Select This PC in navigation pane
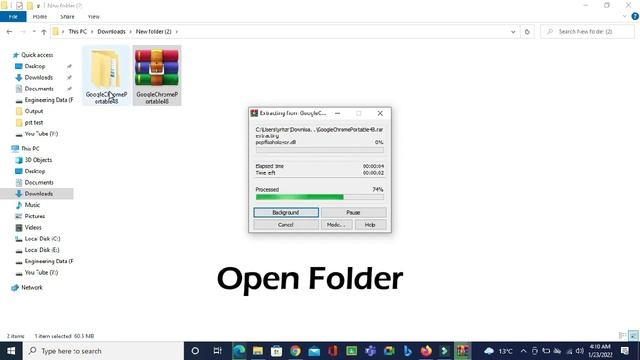 (x=30, y=149)
